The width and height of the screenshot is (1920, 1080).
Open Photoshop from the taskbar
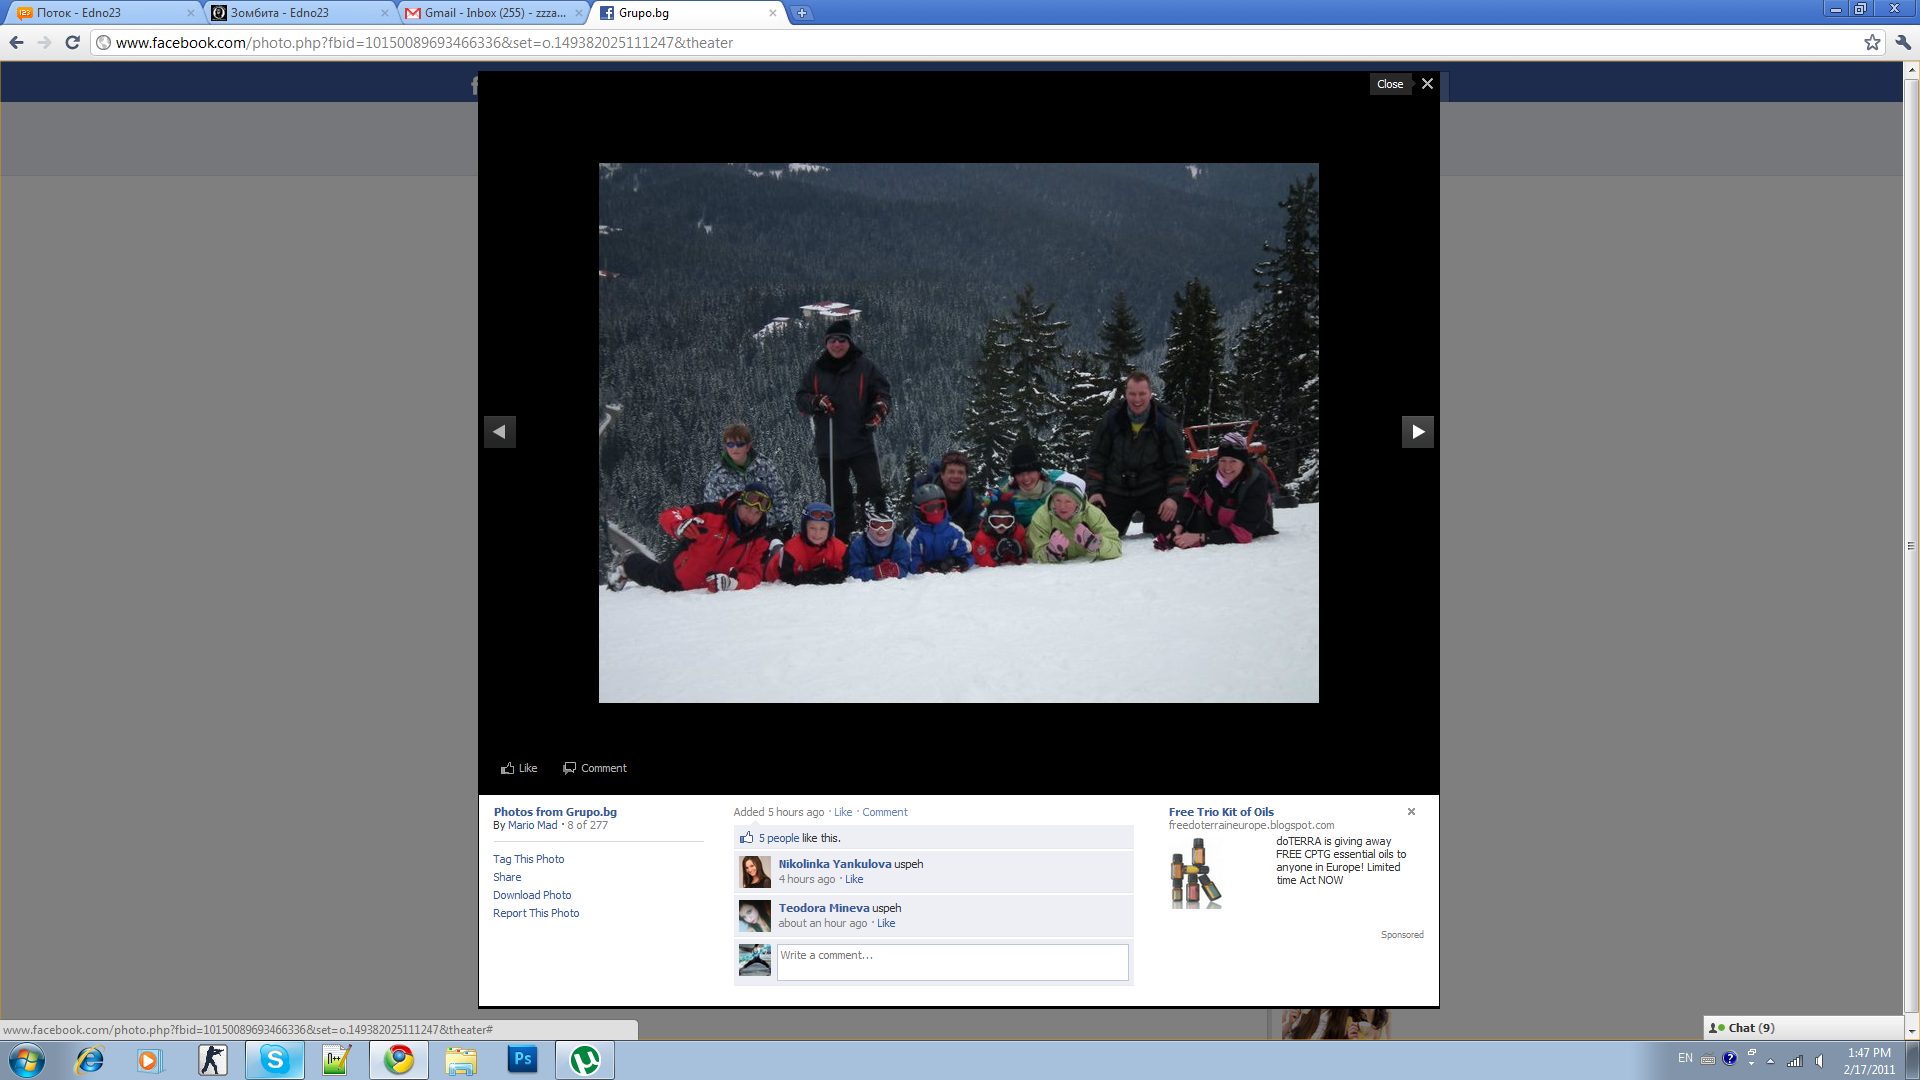[x=522, y=1060]
